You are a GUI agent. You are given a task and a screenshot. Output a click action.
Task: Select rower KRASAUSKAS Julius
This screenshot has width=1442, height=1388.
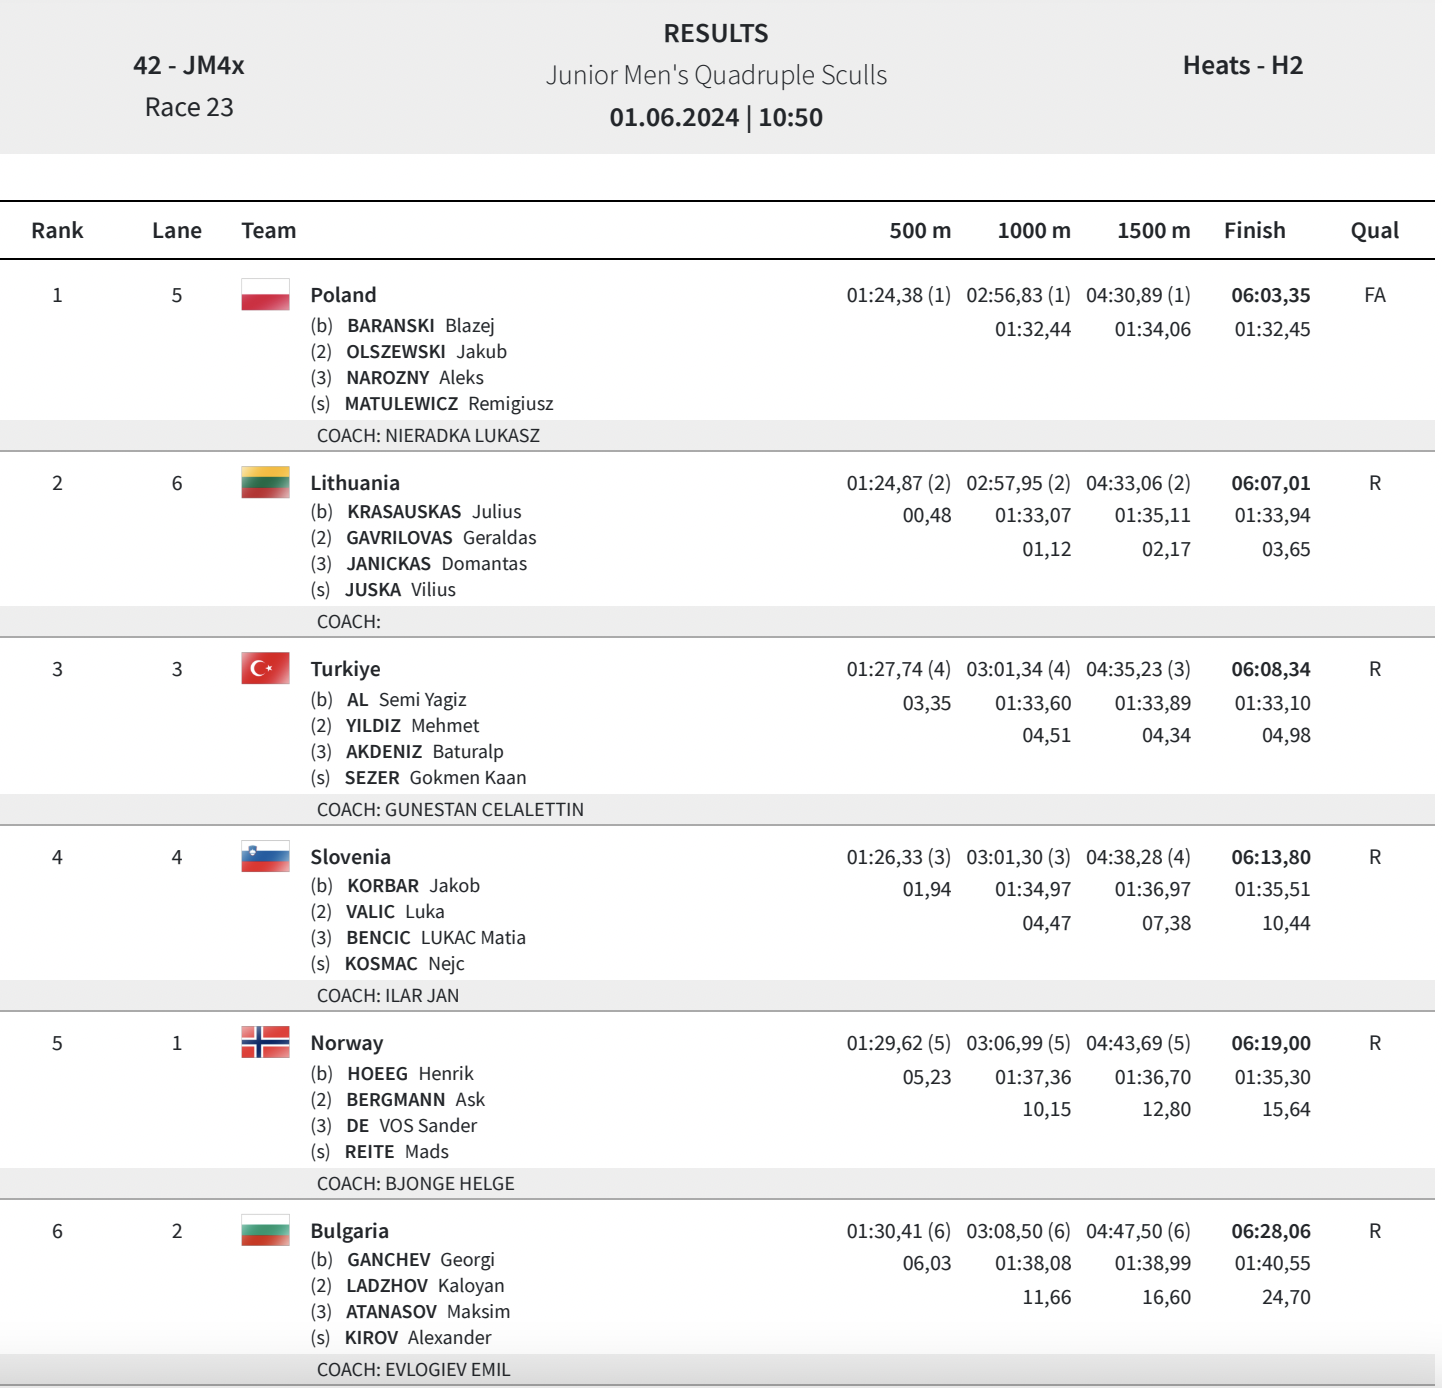(433, 512)
